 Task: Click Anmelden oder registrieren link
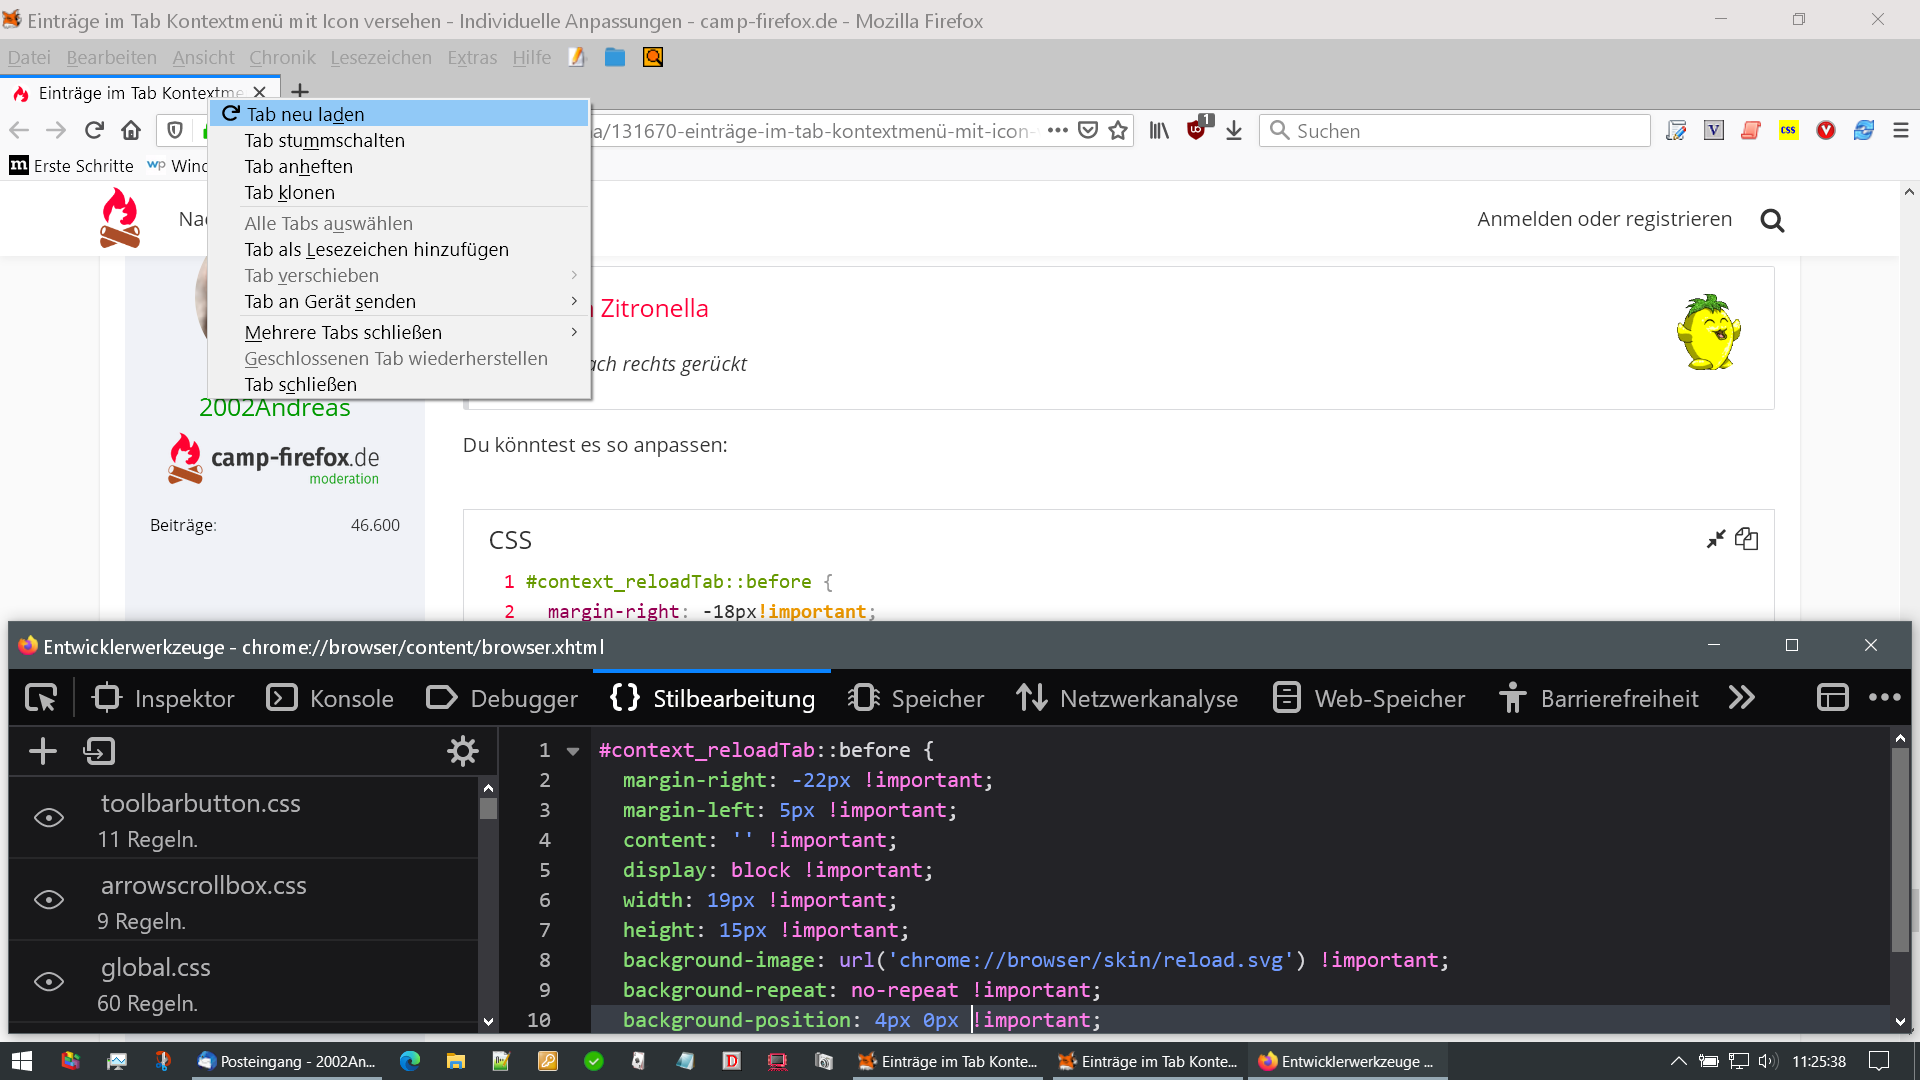pos(1604,219)
